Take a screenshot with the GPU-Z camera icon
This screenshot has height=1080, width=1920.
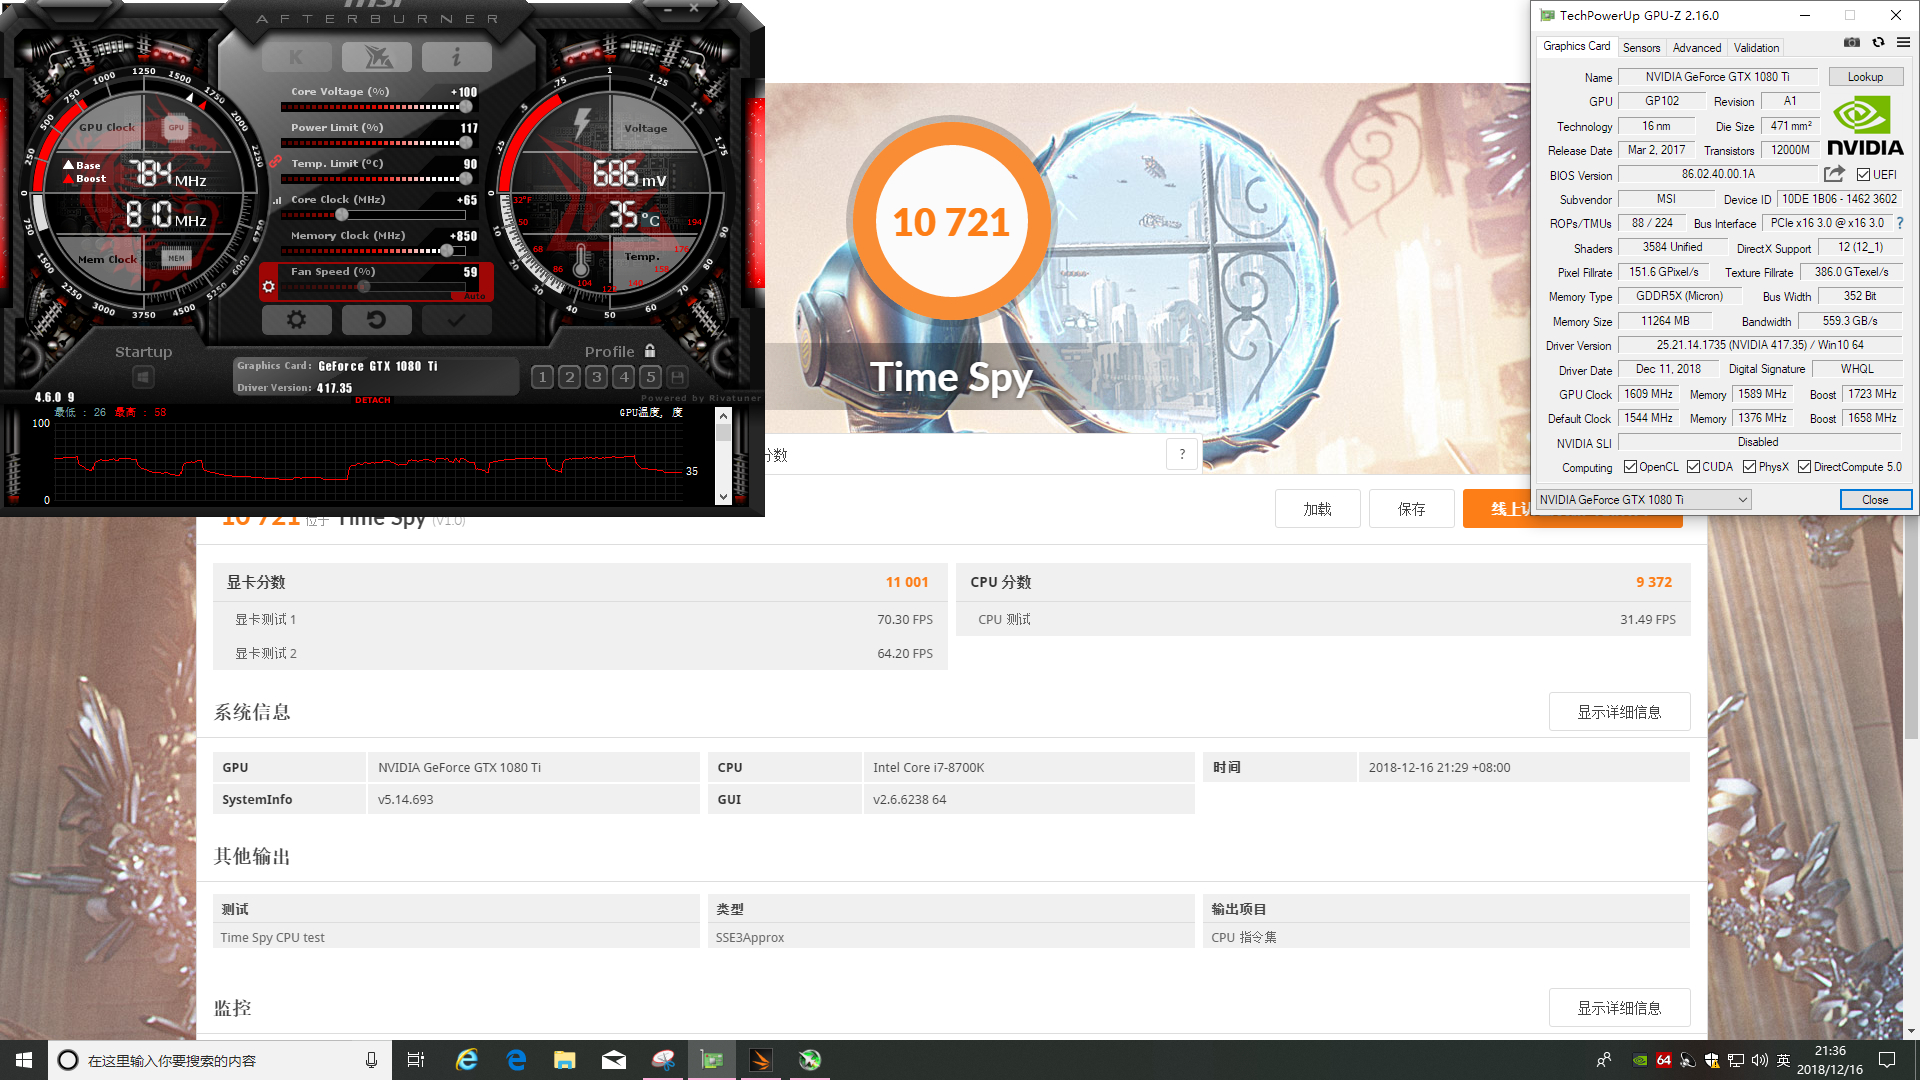coord(1852,43)
